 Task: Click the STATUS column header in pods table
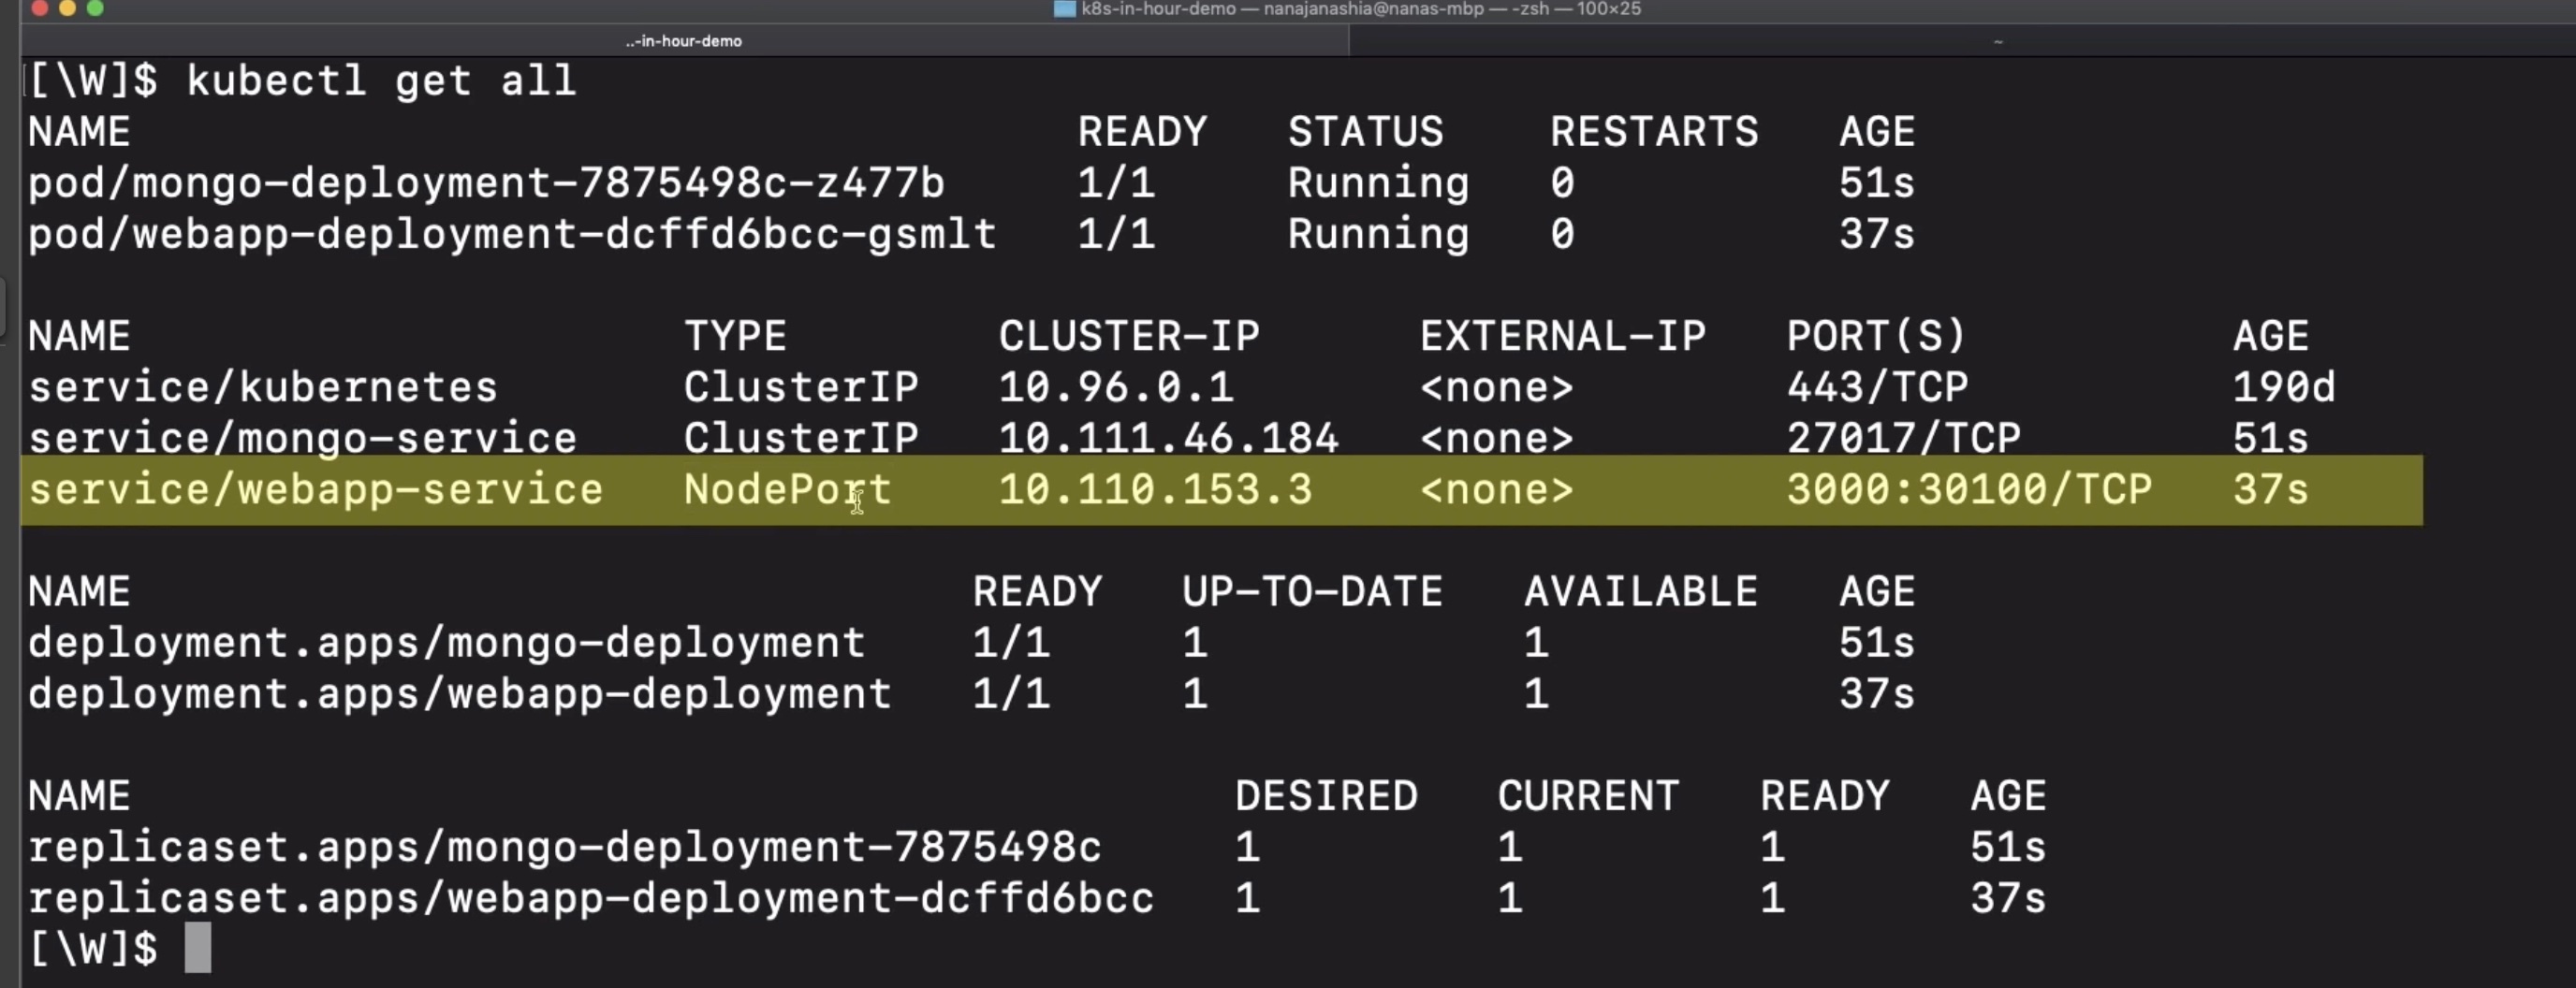tap(1365, 131)
